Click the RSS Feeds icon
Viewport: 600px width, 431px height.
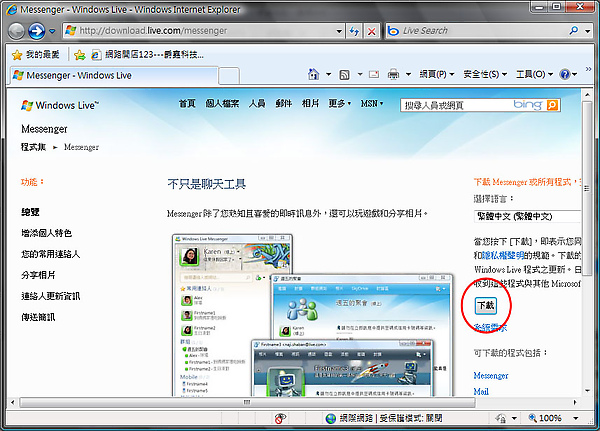tap(344, 75)
